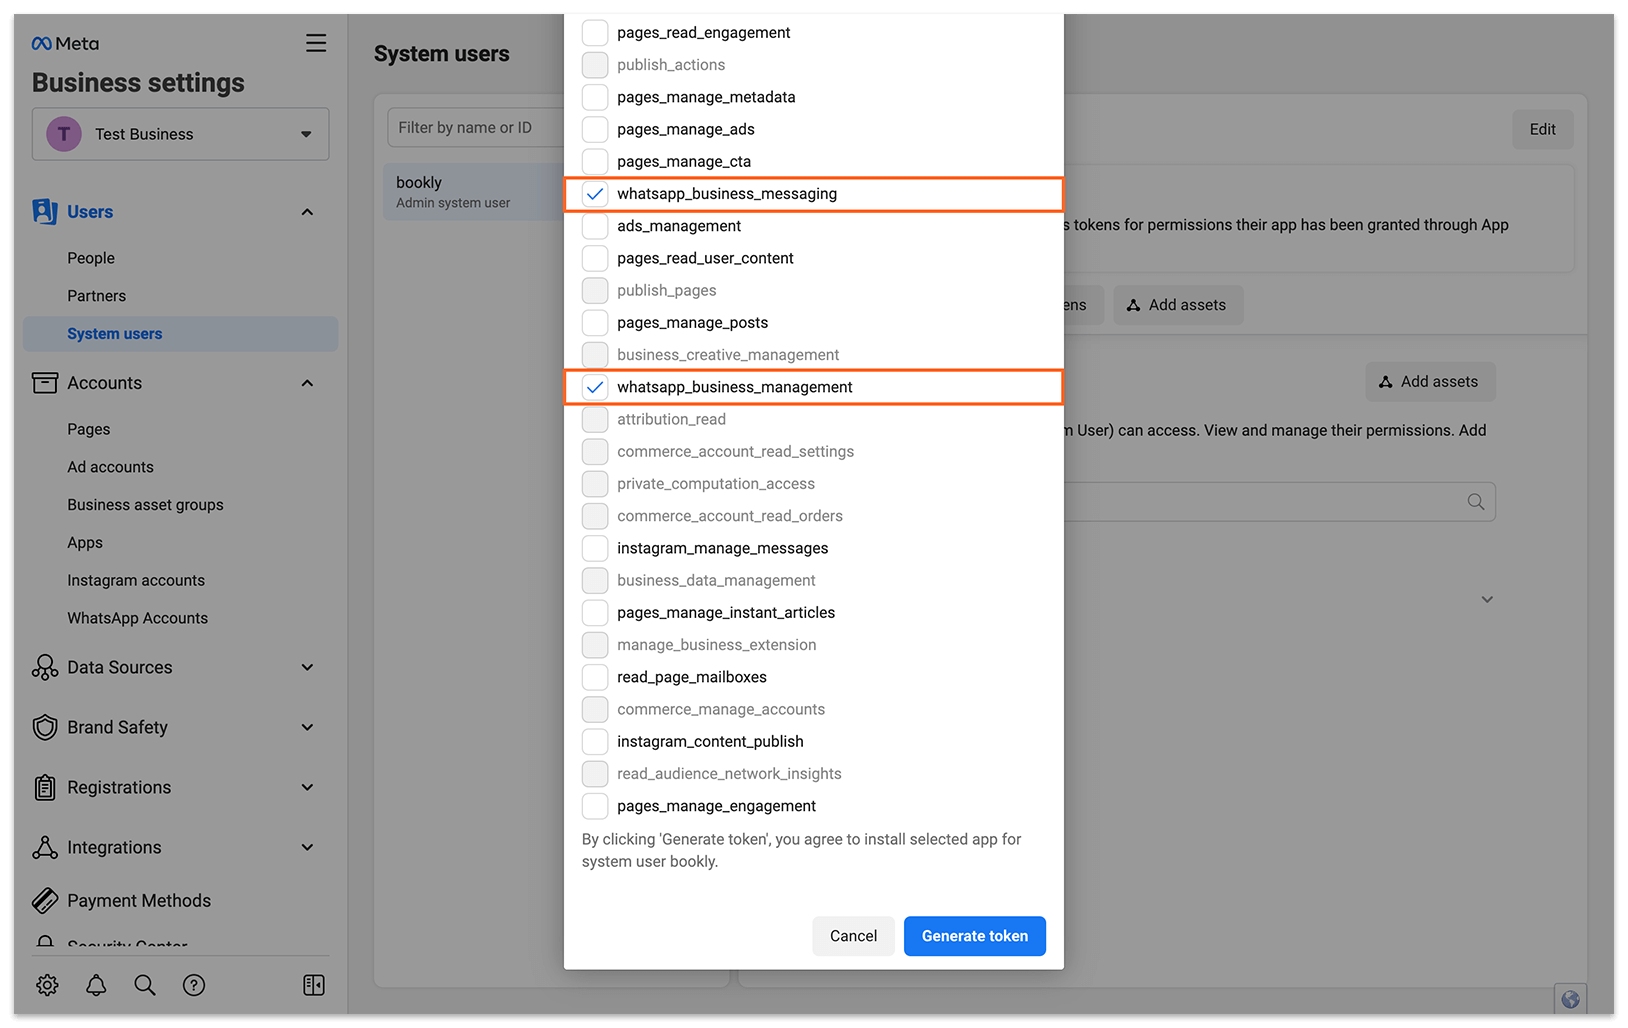1628x1028 pixels.
Task: Collapse sidebar using panel icon
Action: [314, 985]
